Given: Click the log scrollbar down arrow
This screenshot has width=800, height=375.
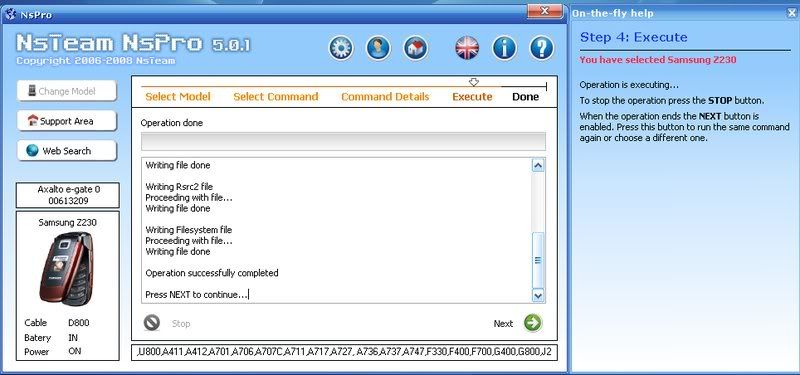Looking at the screenshot, I should point(538,295).
